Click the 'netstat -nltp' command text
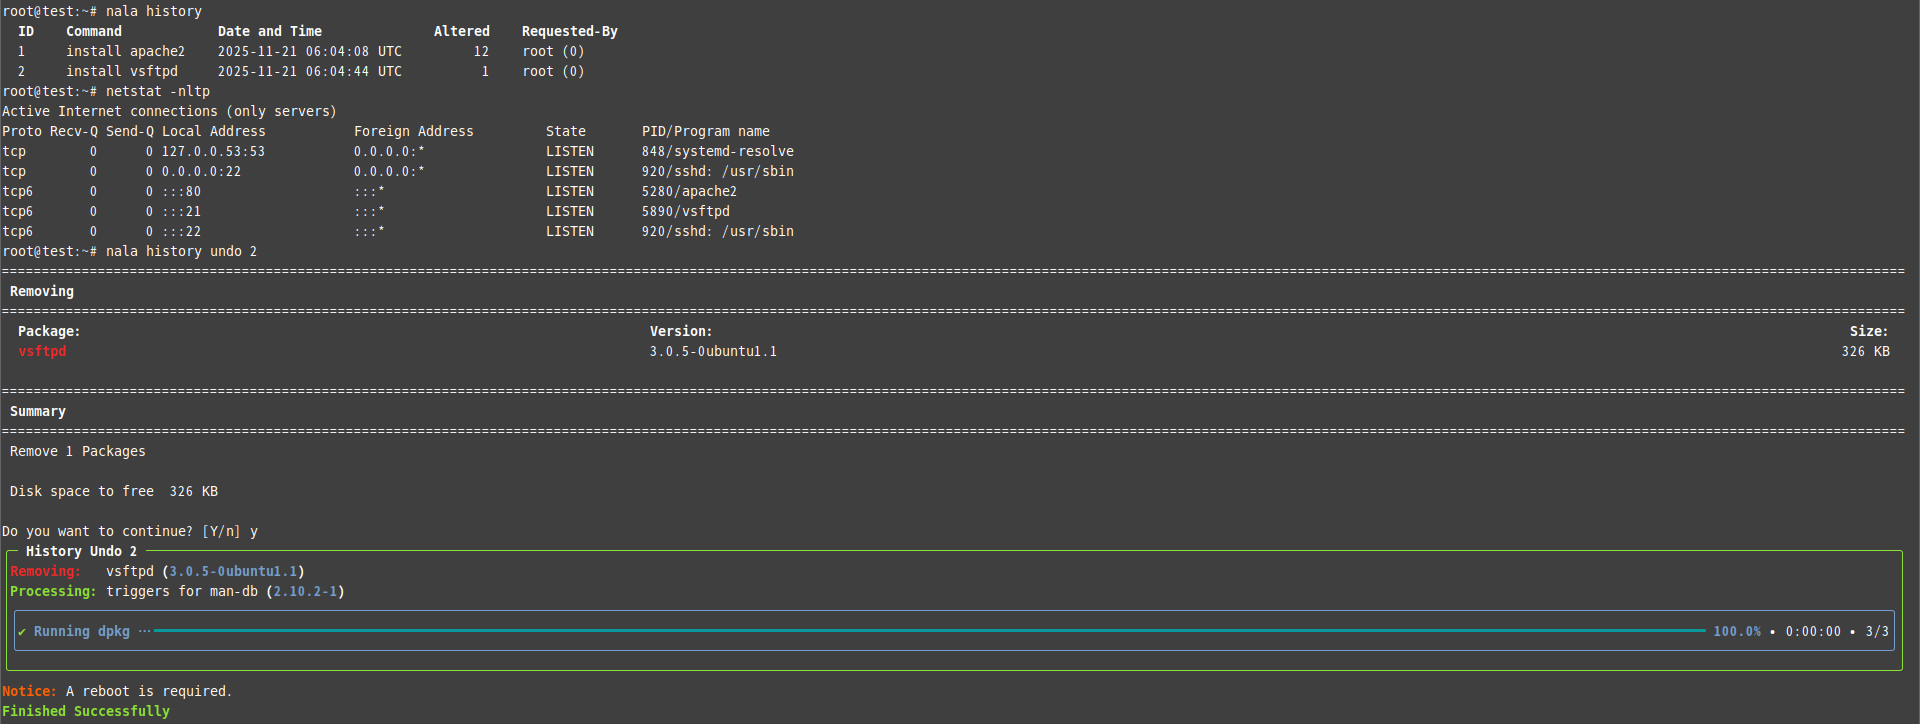The height and width of the screenshot is (724, 1920). (x=158, y=92)
